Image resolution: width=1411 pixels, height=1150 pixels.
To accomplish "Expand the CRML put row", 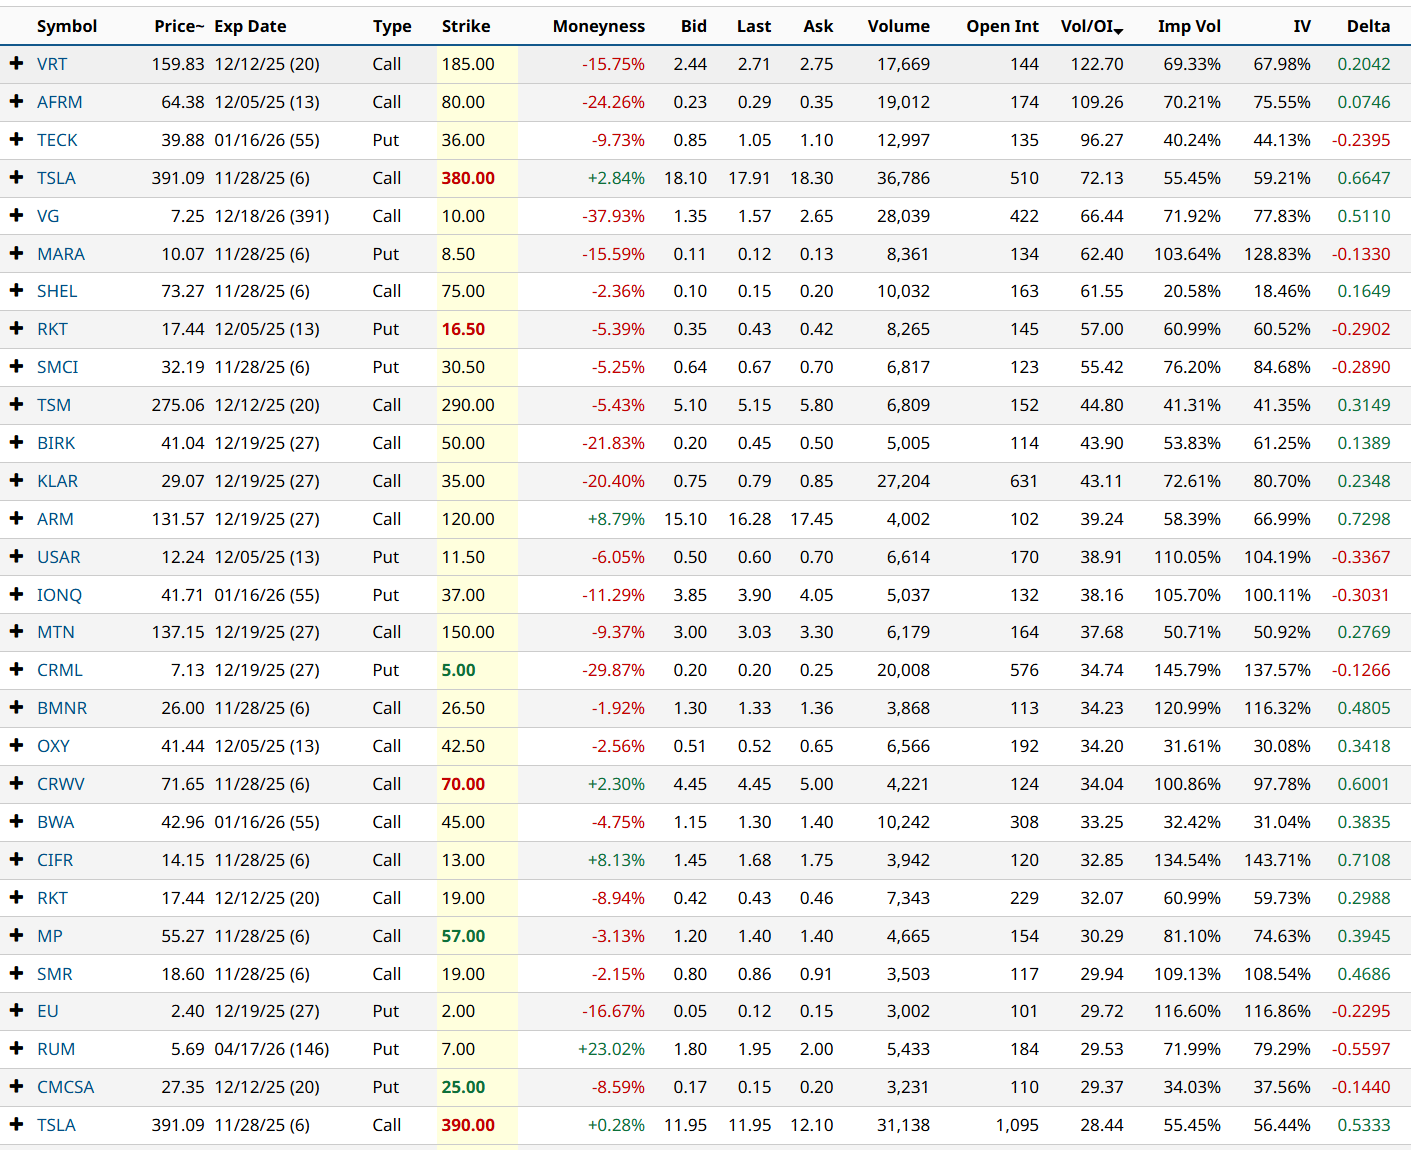I will (16, 670).
